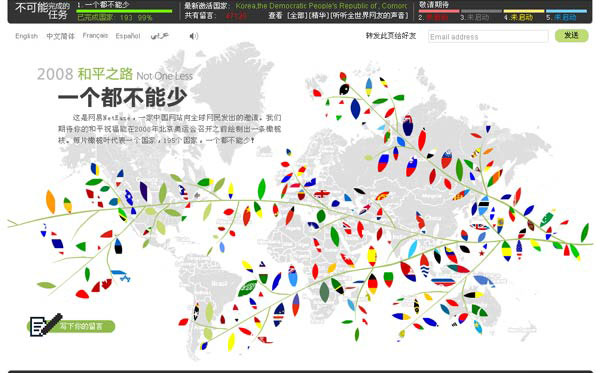This screenshot has width=600, height=373.
Task: Switch language to 中文简体
Action: click(60, 36)
